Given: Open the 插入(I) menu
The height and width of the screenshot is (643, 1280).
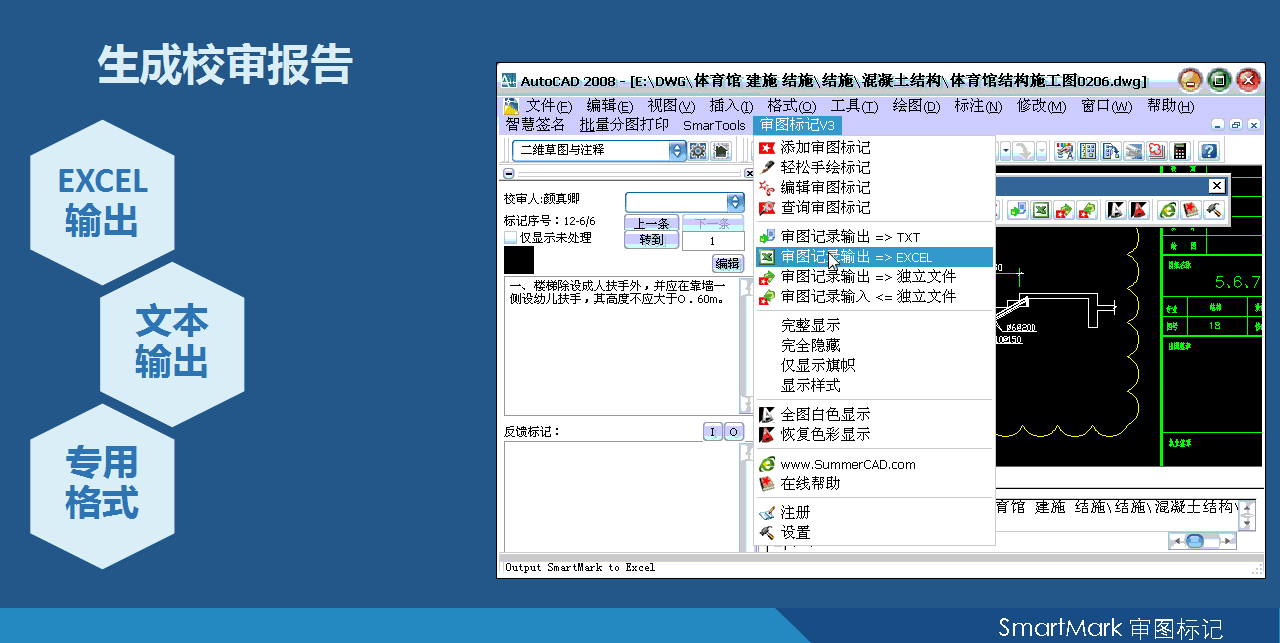Looking at the screenshot, I should pos(731,106).
